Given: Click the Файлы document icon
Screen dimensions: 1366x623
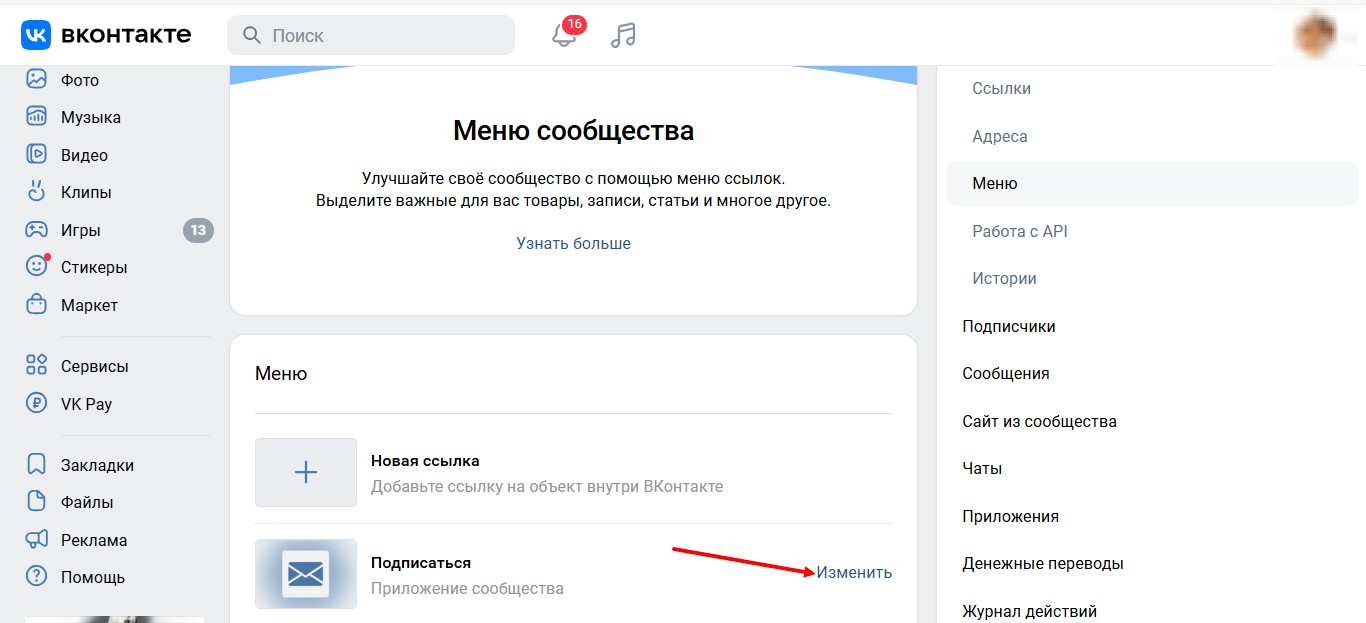Looking at the screenshot, I should [36, 502].
